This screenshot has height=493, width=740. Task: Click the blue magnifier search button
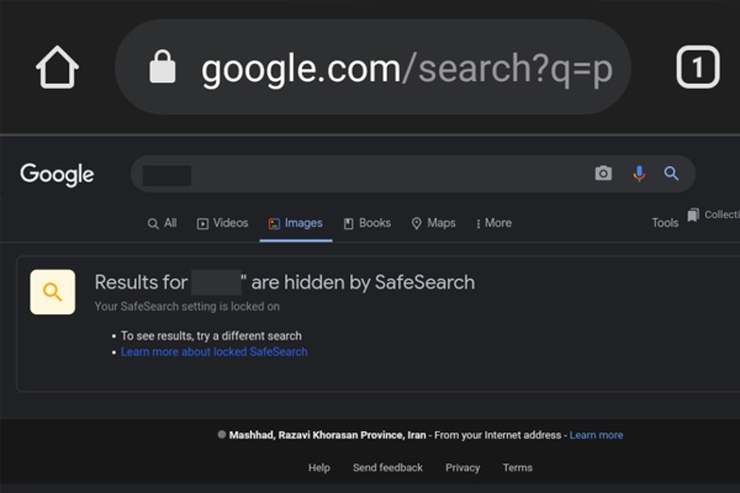(x=671, y=174)
